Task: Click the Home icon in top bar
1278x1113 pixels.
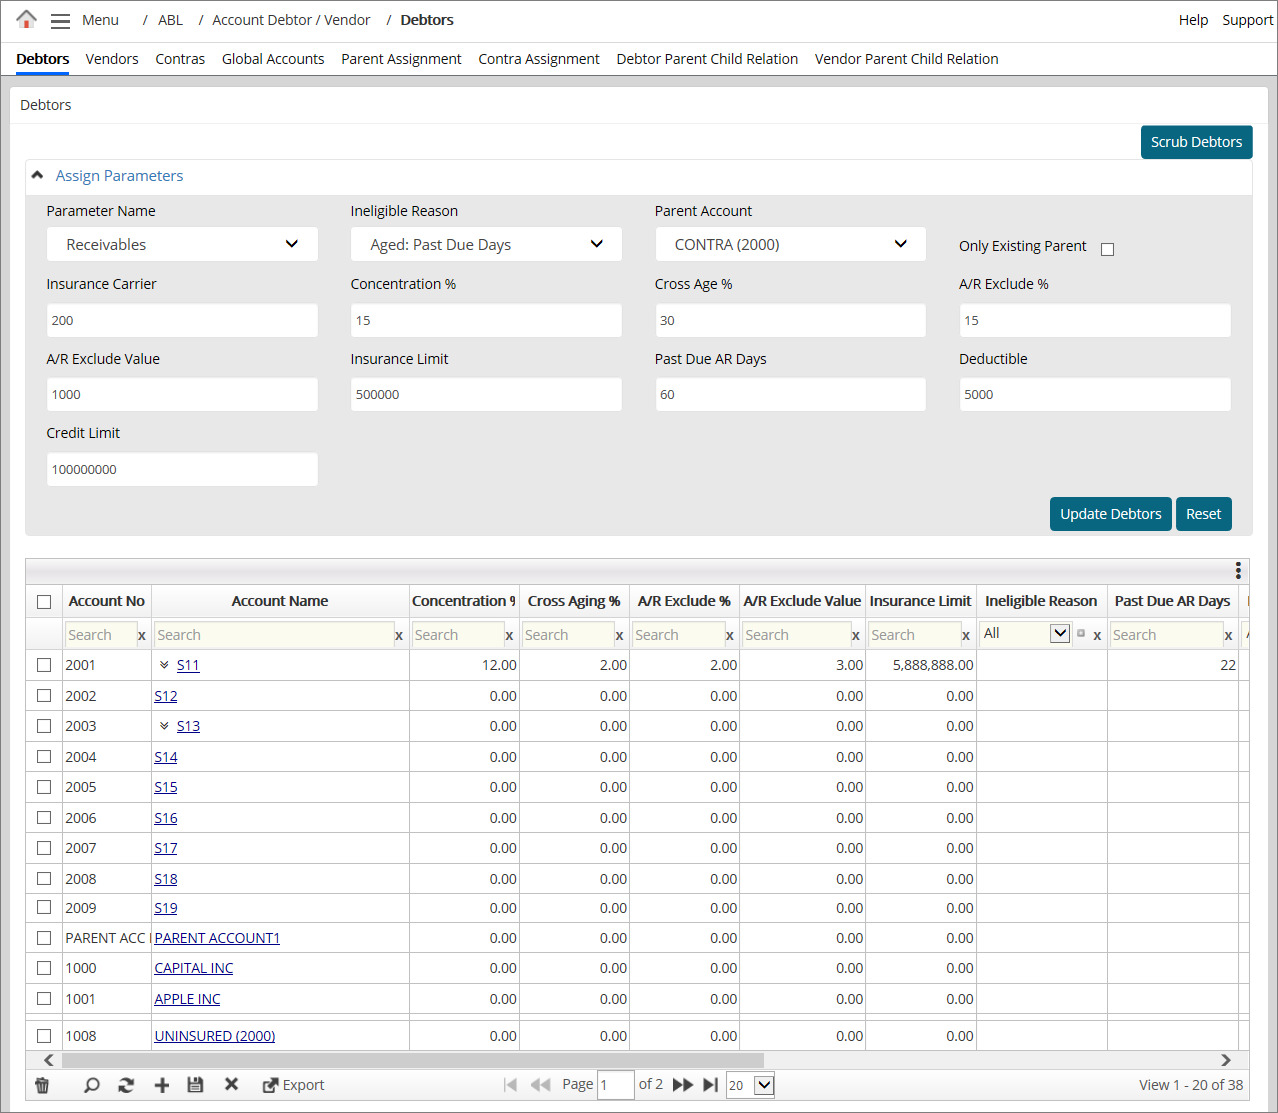Action: (27, 19)
